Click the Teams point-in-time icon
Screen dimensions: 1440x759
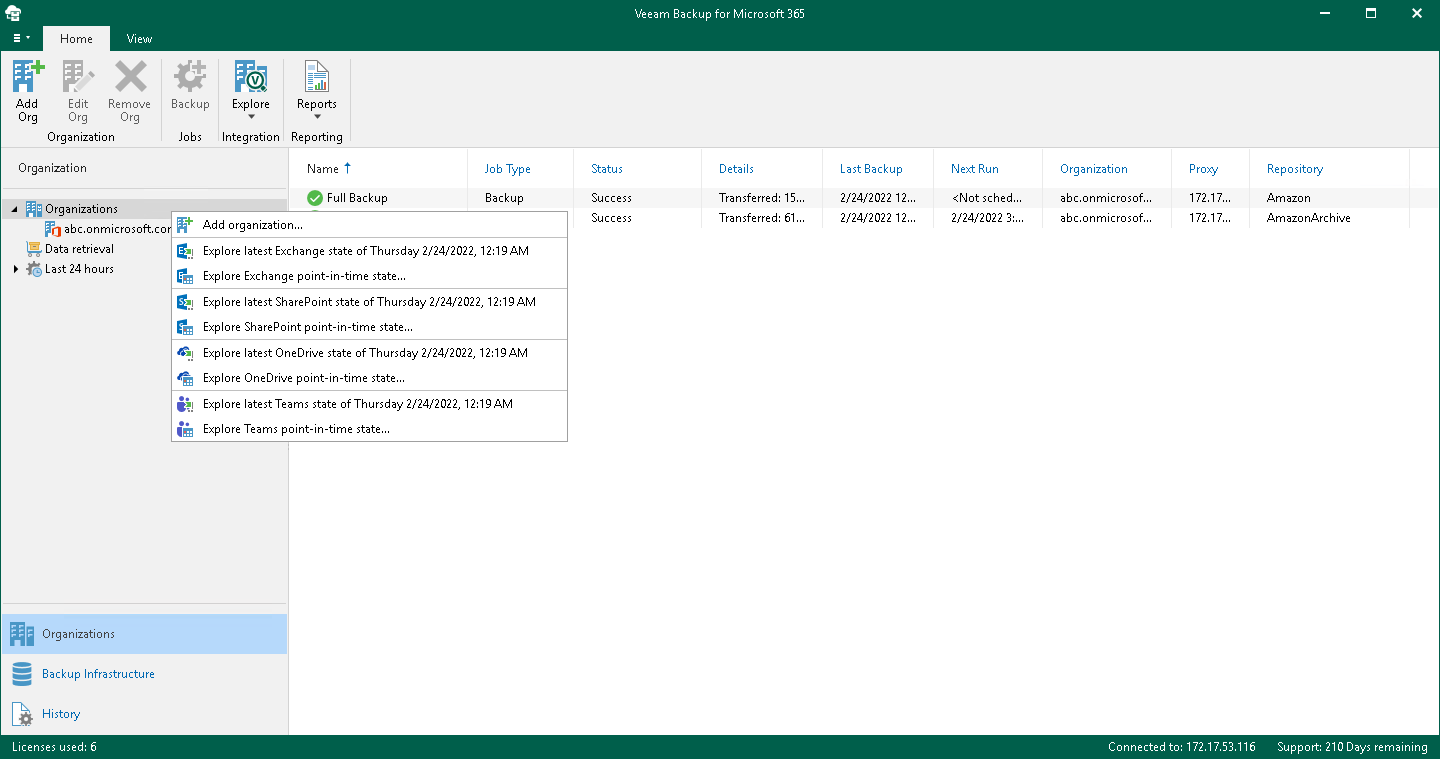[x=185, y=429]
